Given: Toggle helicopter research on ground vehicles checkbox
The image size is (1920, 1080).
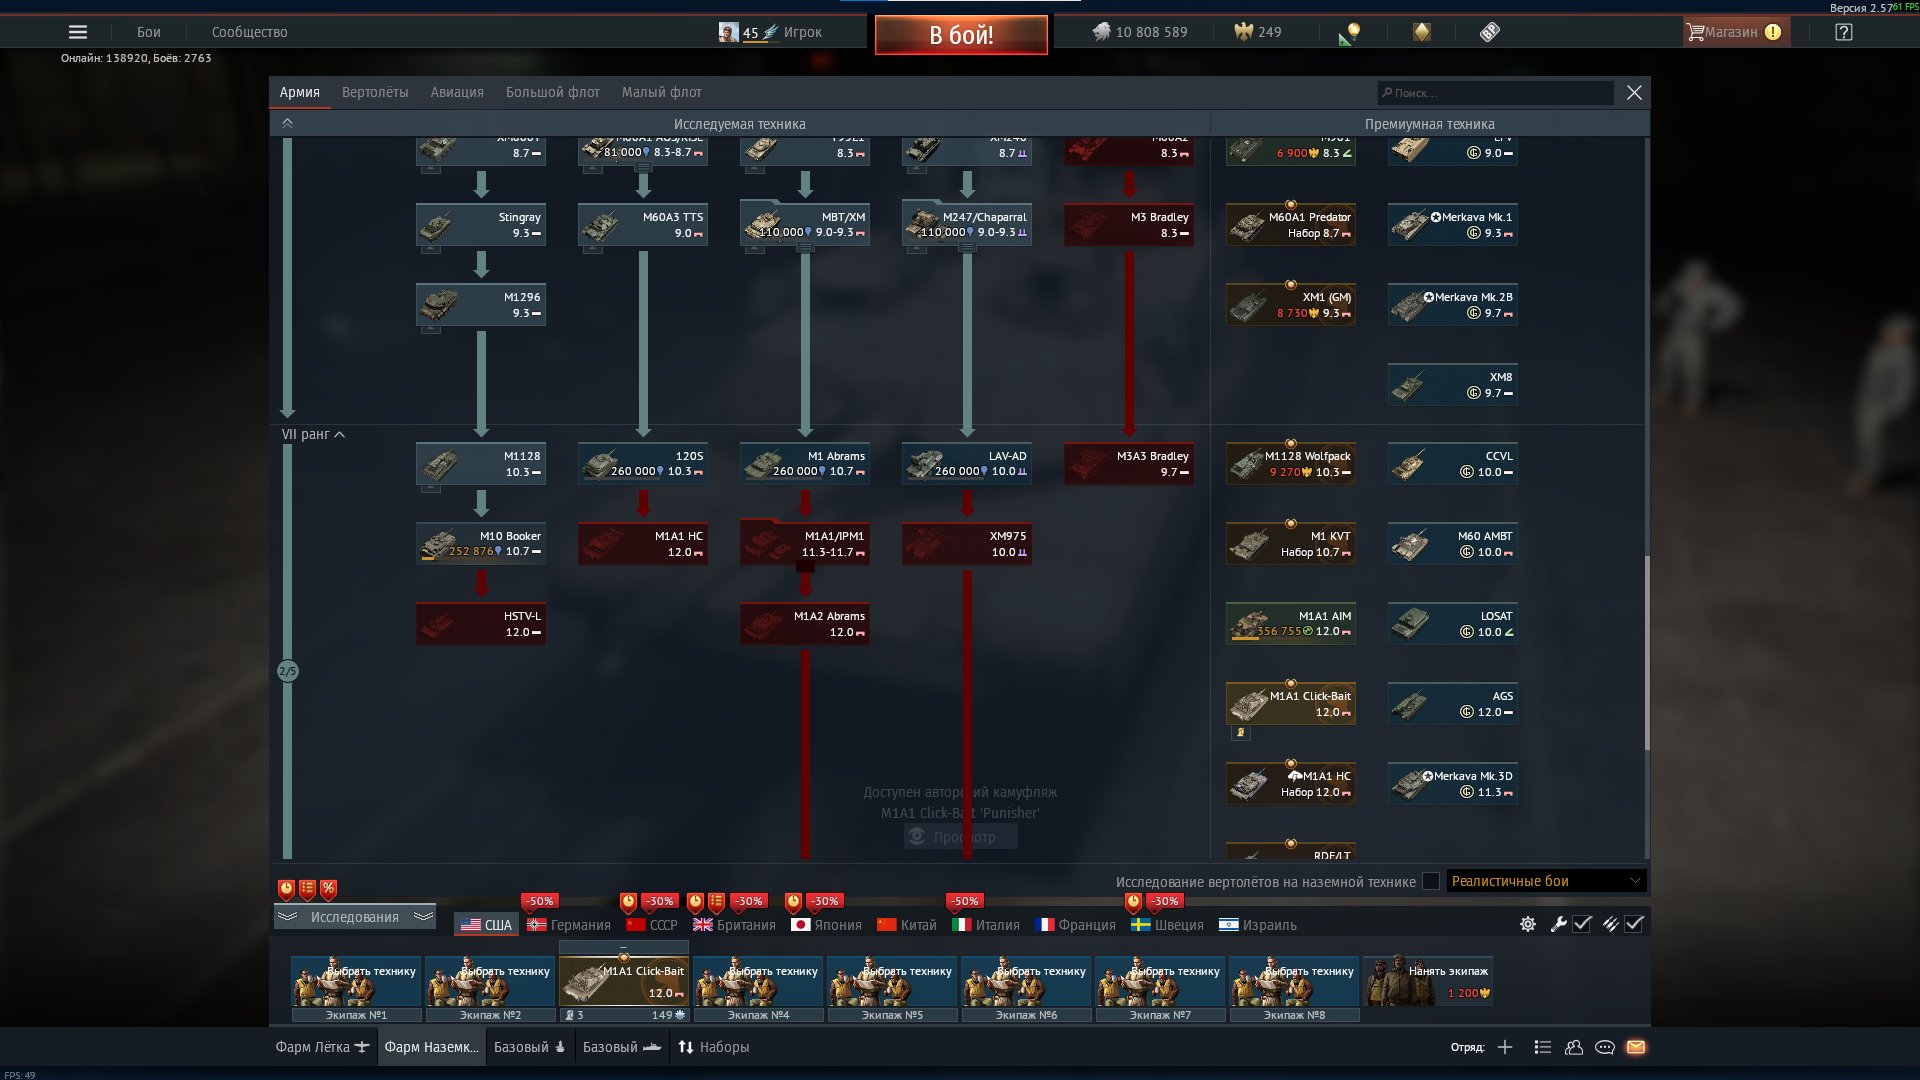Looking at the screenshot, I should point(1431,881).
